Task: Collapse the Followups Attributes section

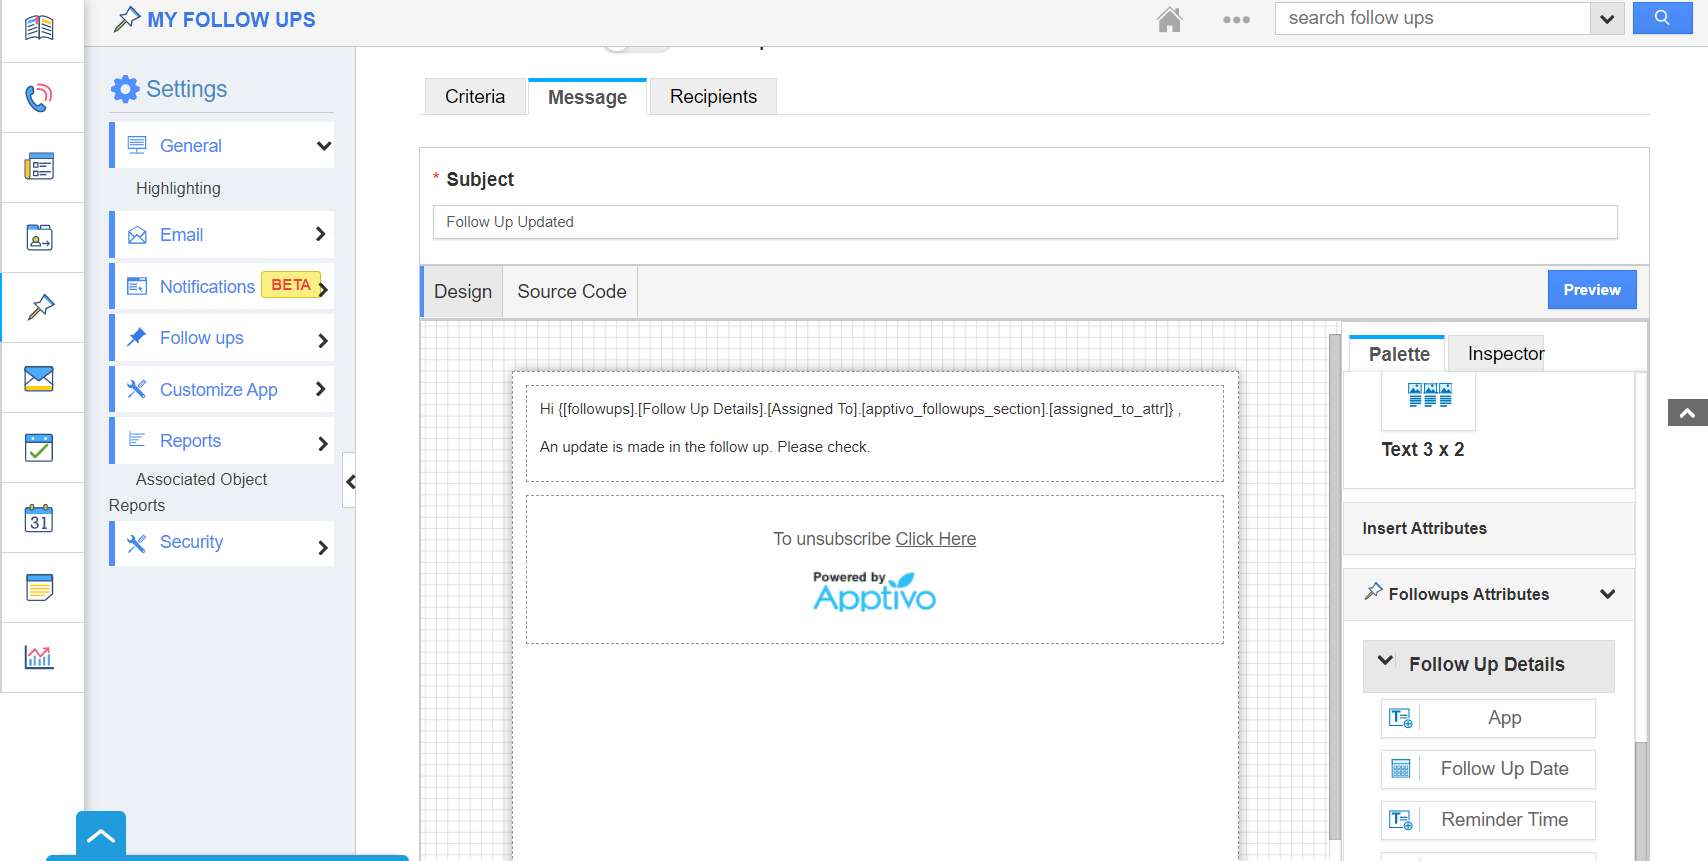Action: click(1607, 594)
